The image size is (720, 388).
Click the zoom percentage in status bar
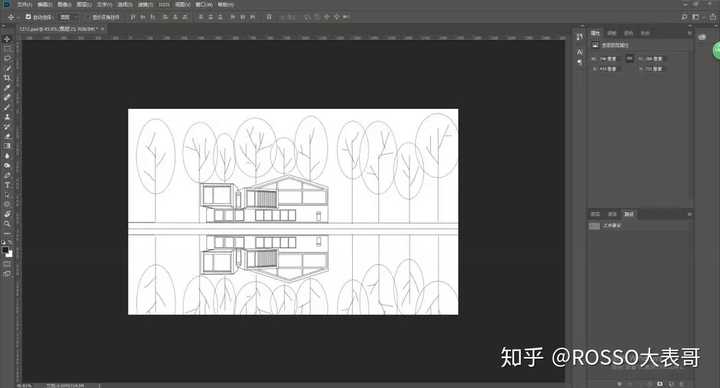(x=24, y=385)
